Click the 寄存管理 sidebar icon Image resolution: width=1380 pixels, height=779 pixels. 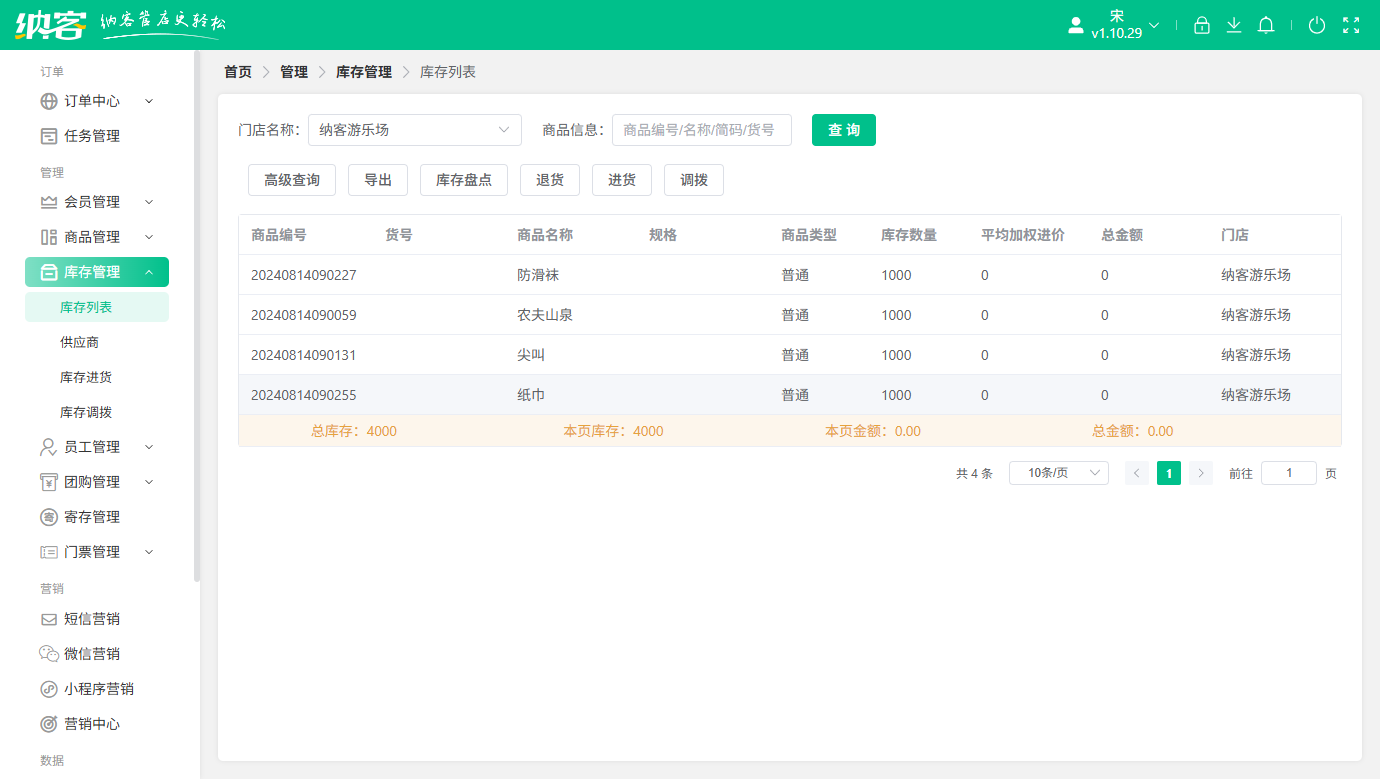coord(48,516)
